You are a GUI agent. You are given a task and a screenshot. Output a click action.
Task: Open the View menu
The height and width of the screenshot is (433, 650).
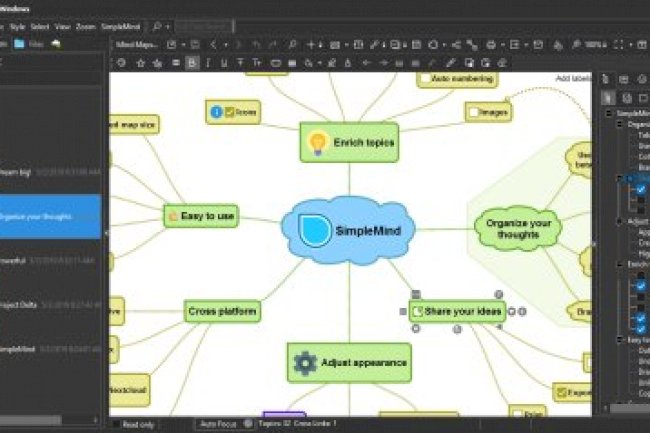[62, 27]
